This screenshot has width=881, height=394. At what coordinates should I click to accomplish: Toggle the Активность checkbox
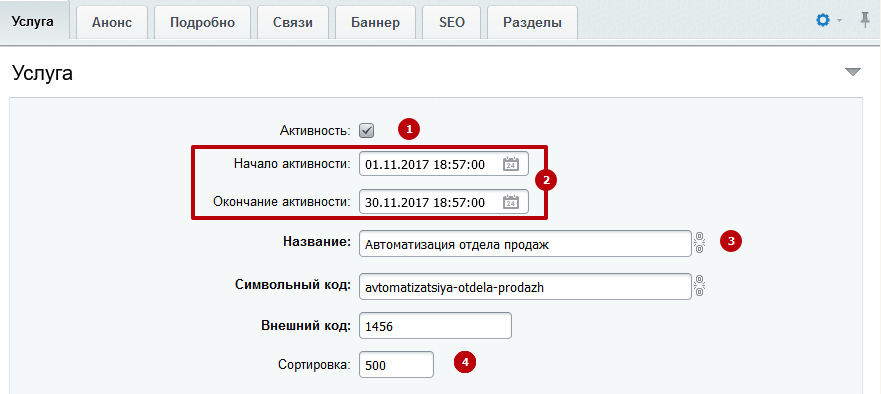(x=366, y=131)
